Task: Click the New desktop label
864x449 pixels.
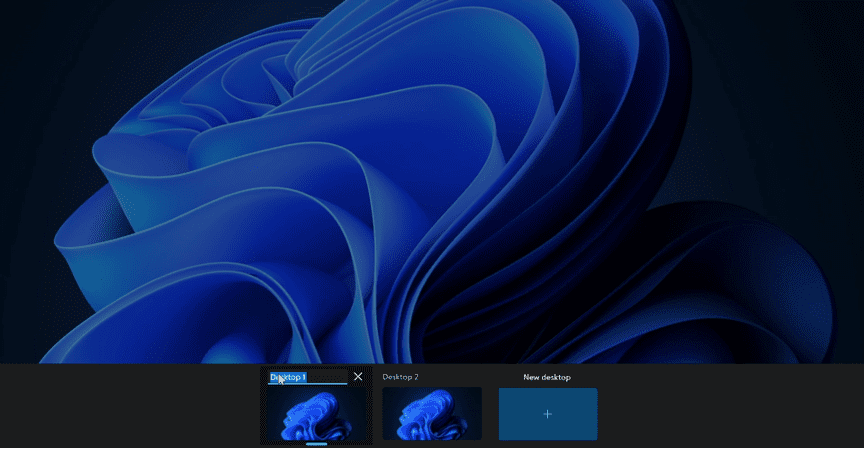Action: pos(547,377)
